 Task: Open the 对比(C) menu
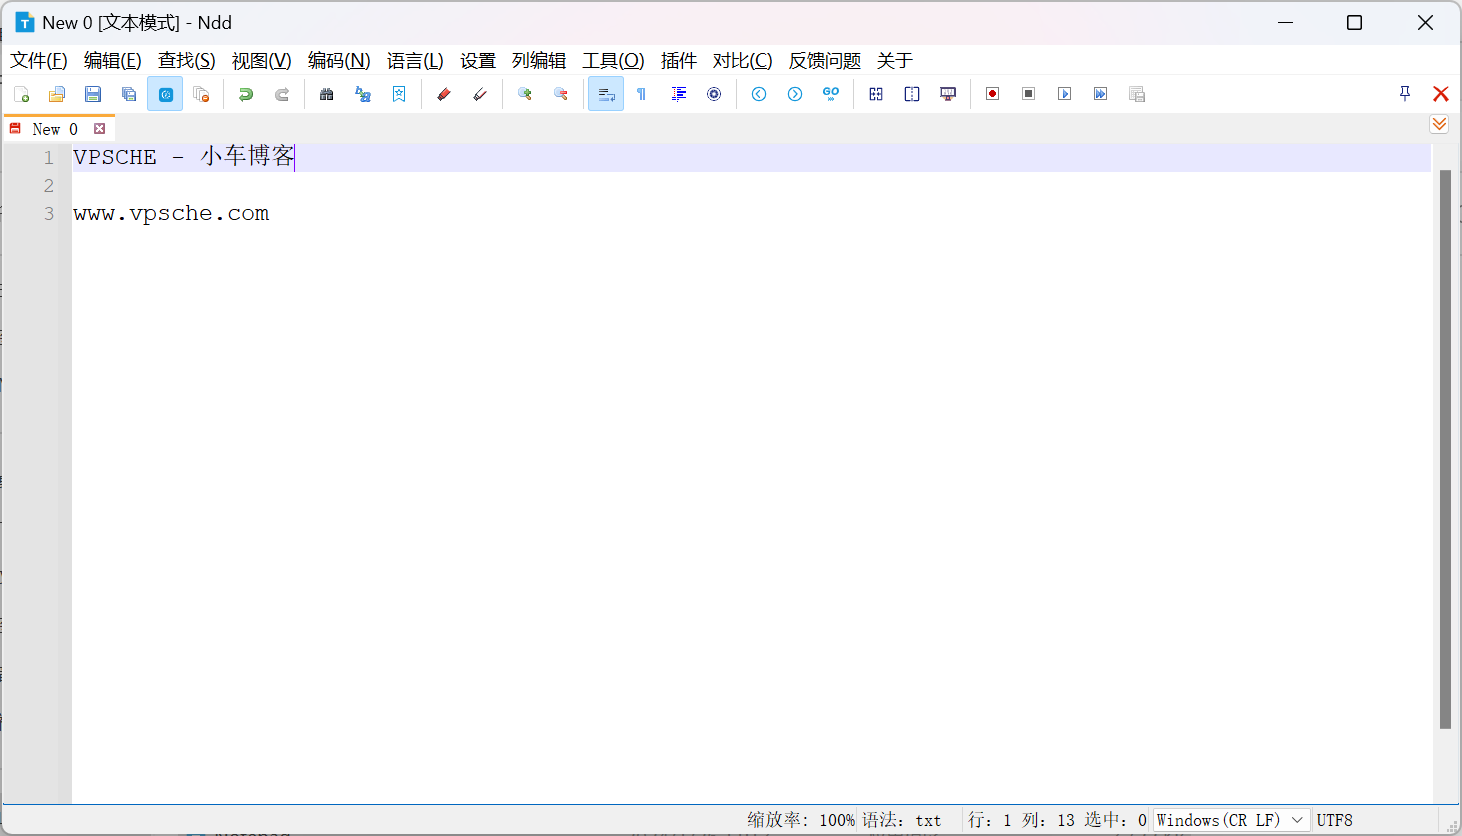click(x=743, y=61)
